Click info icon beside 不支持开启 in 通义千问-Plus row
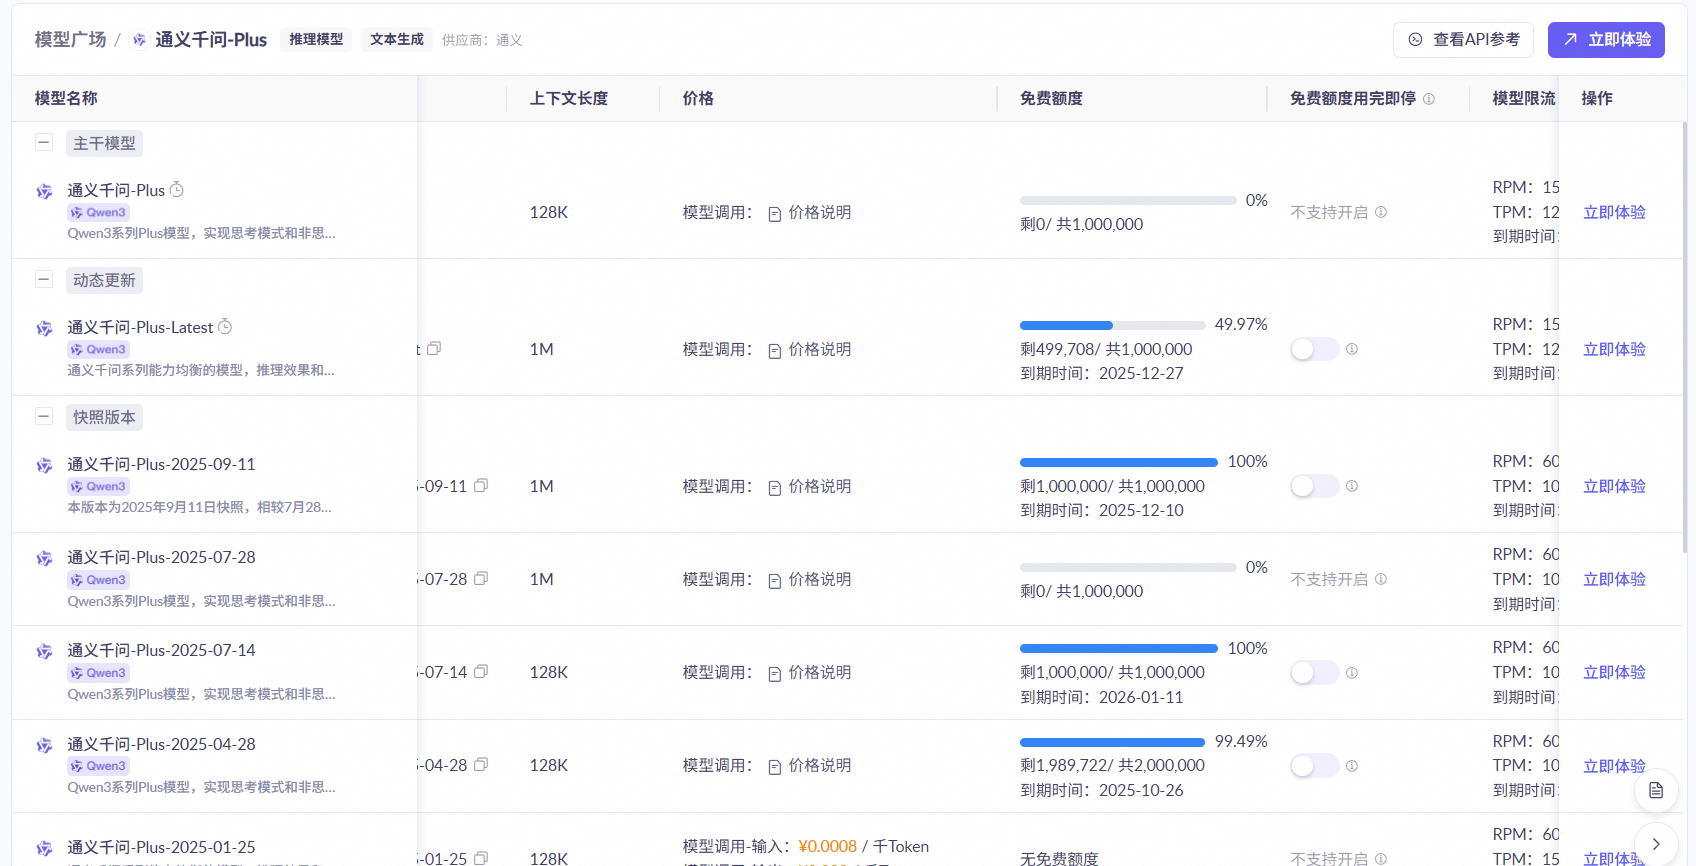 [1381, 212]
